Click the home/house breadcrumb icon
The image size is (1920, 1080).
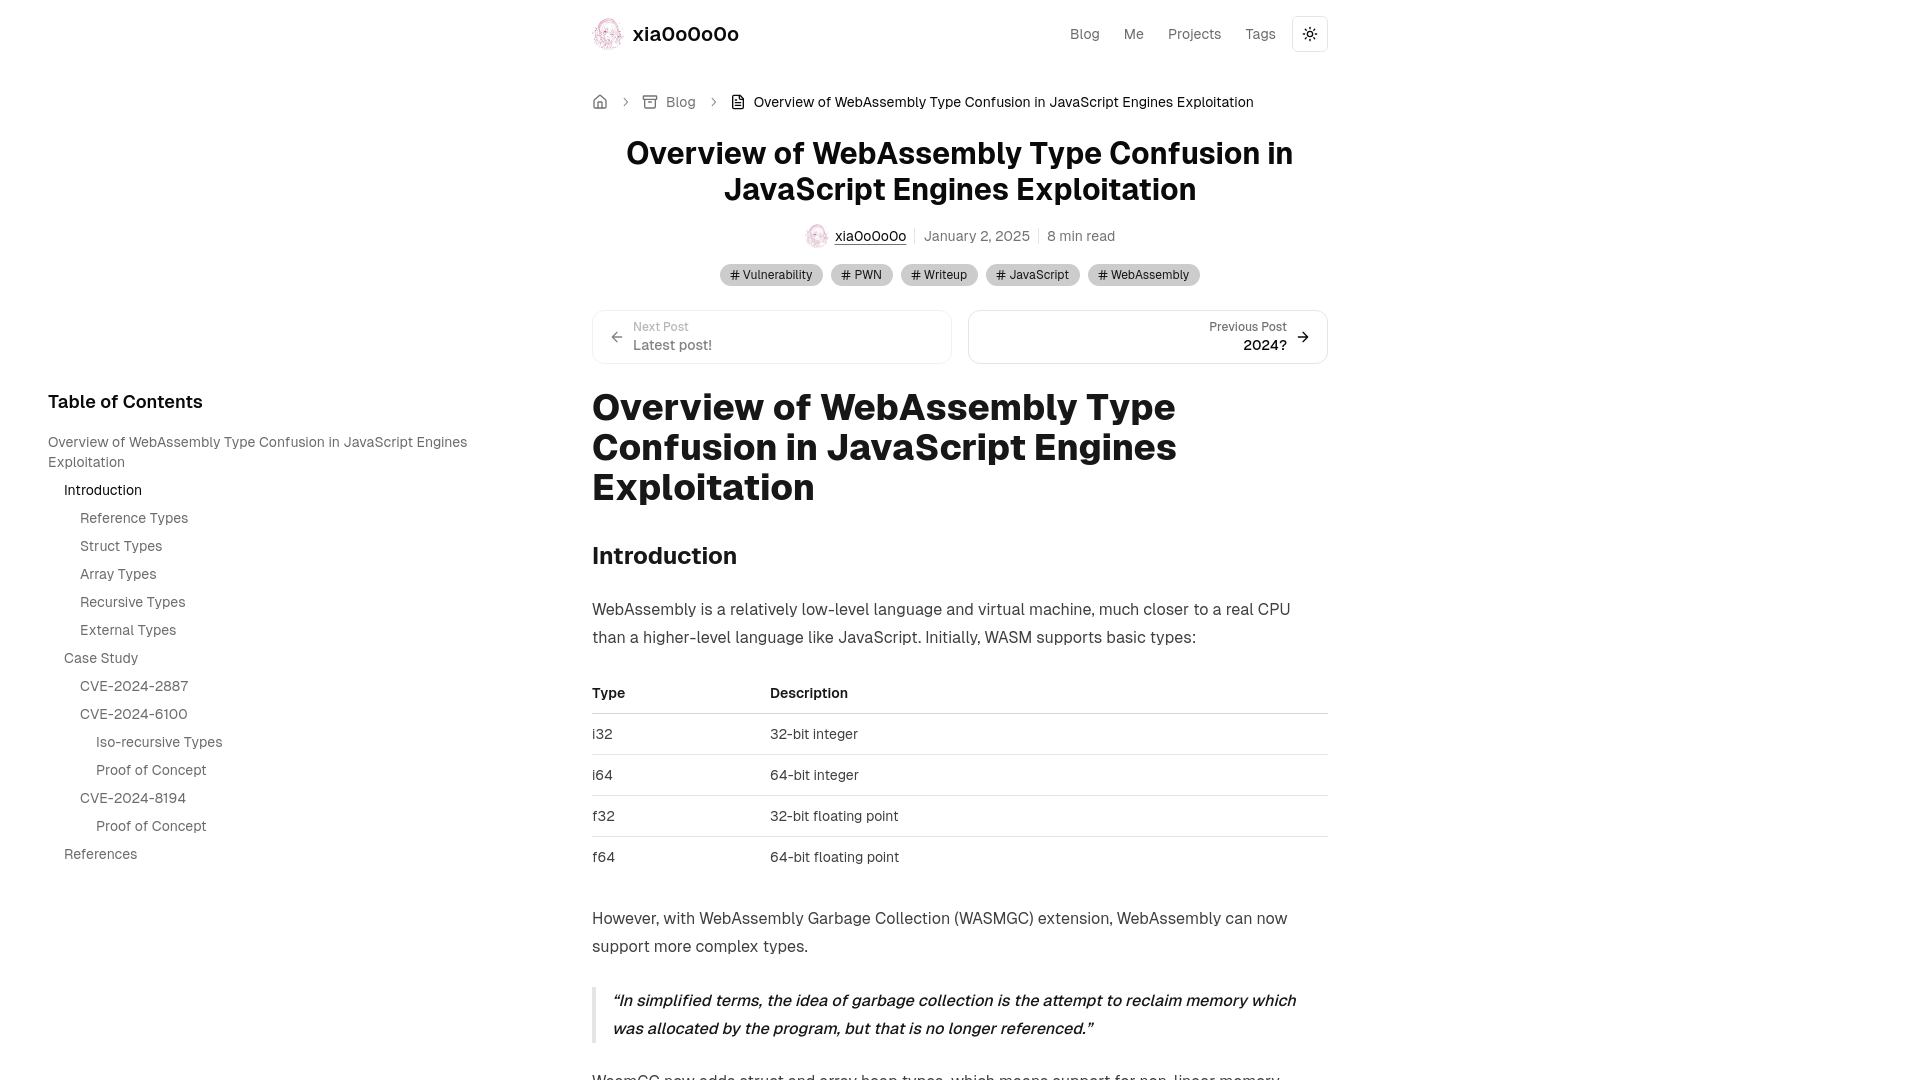pos(600,102)
